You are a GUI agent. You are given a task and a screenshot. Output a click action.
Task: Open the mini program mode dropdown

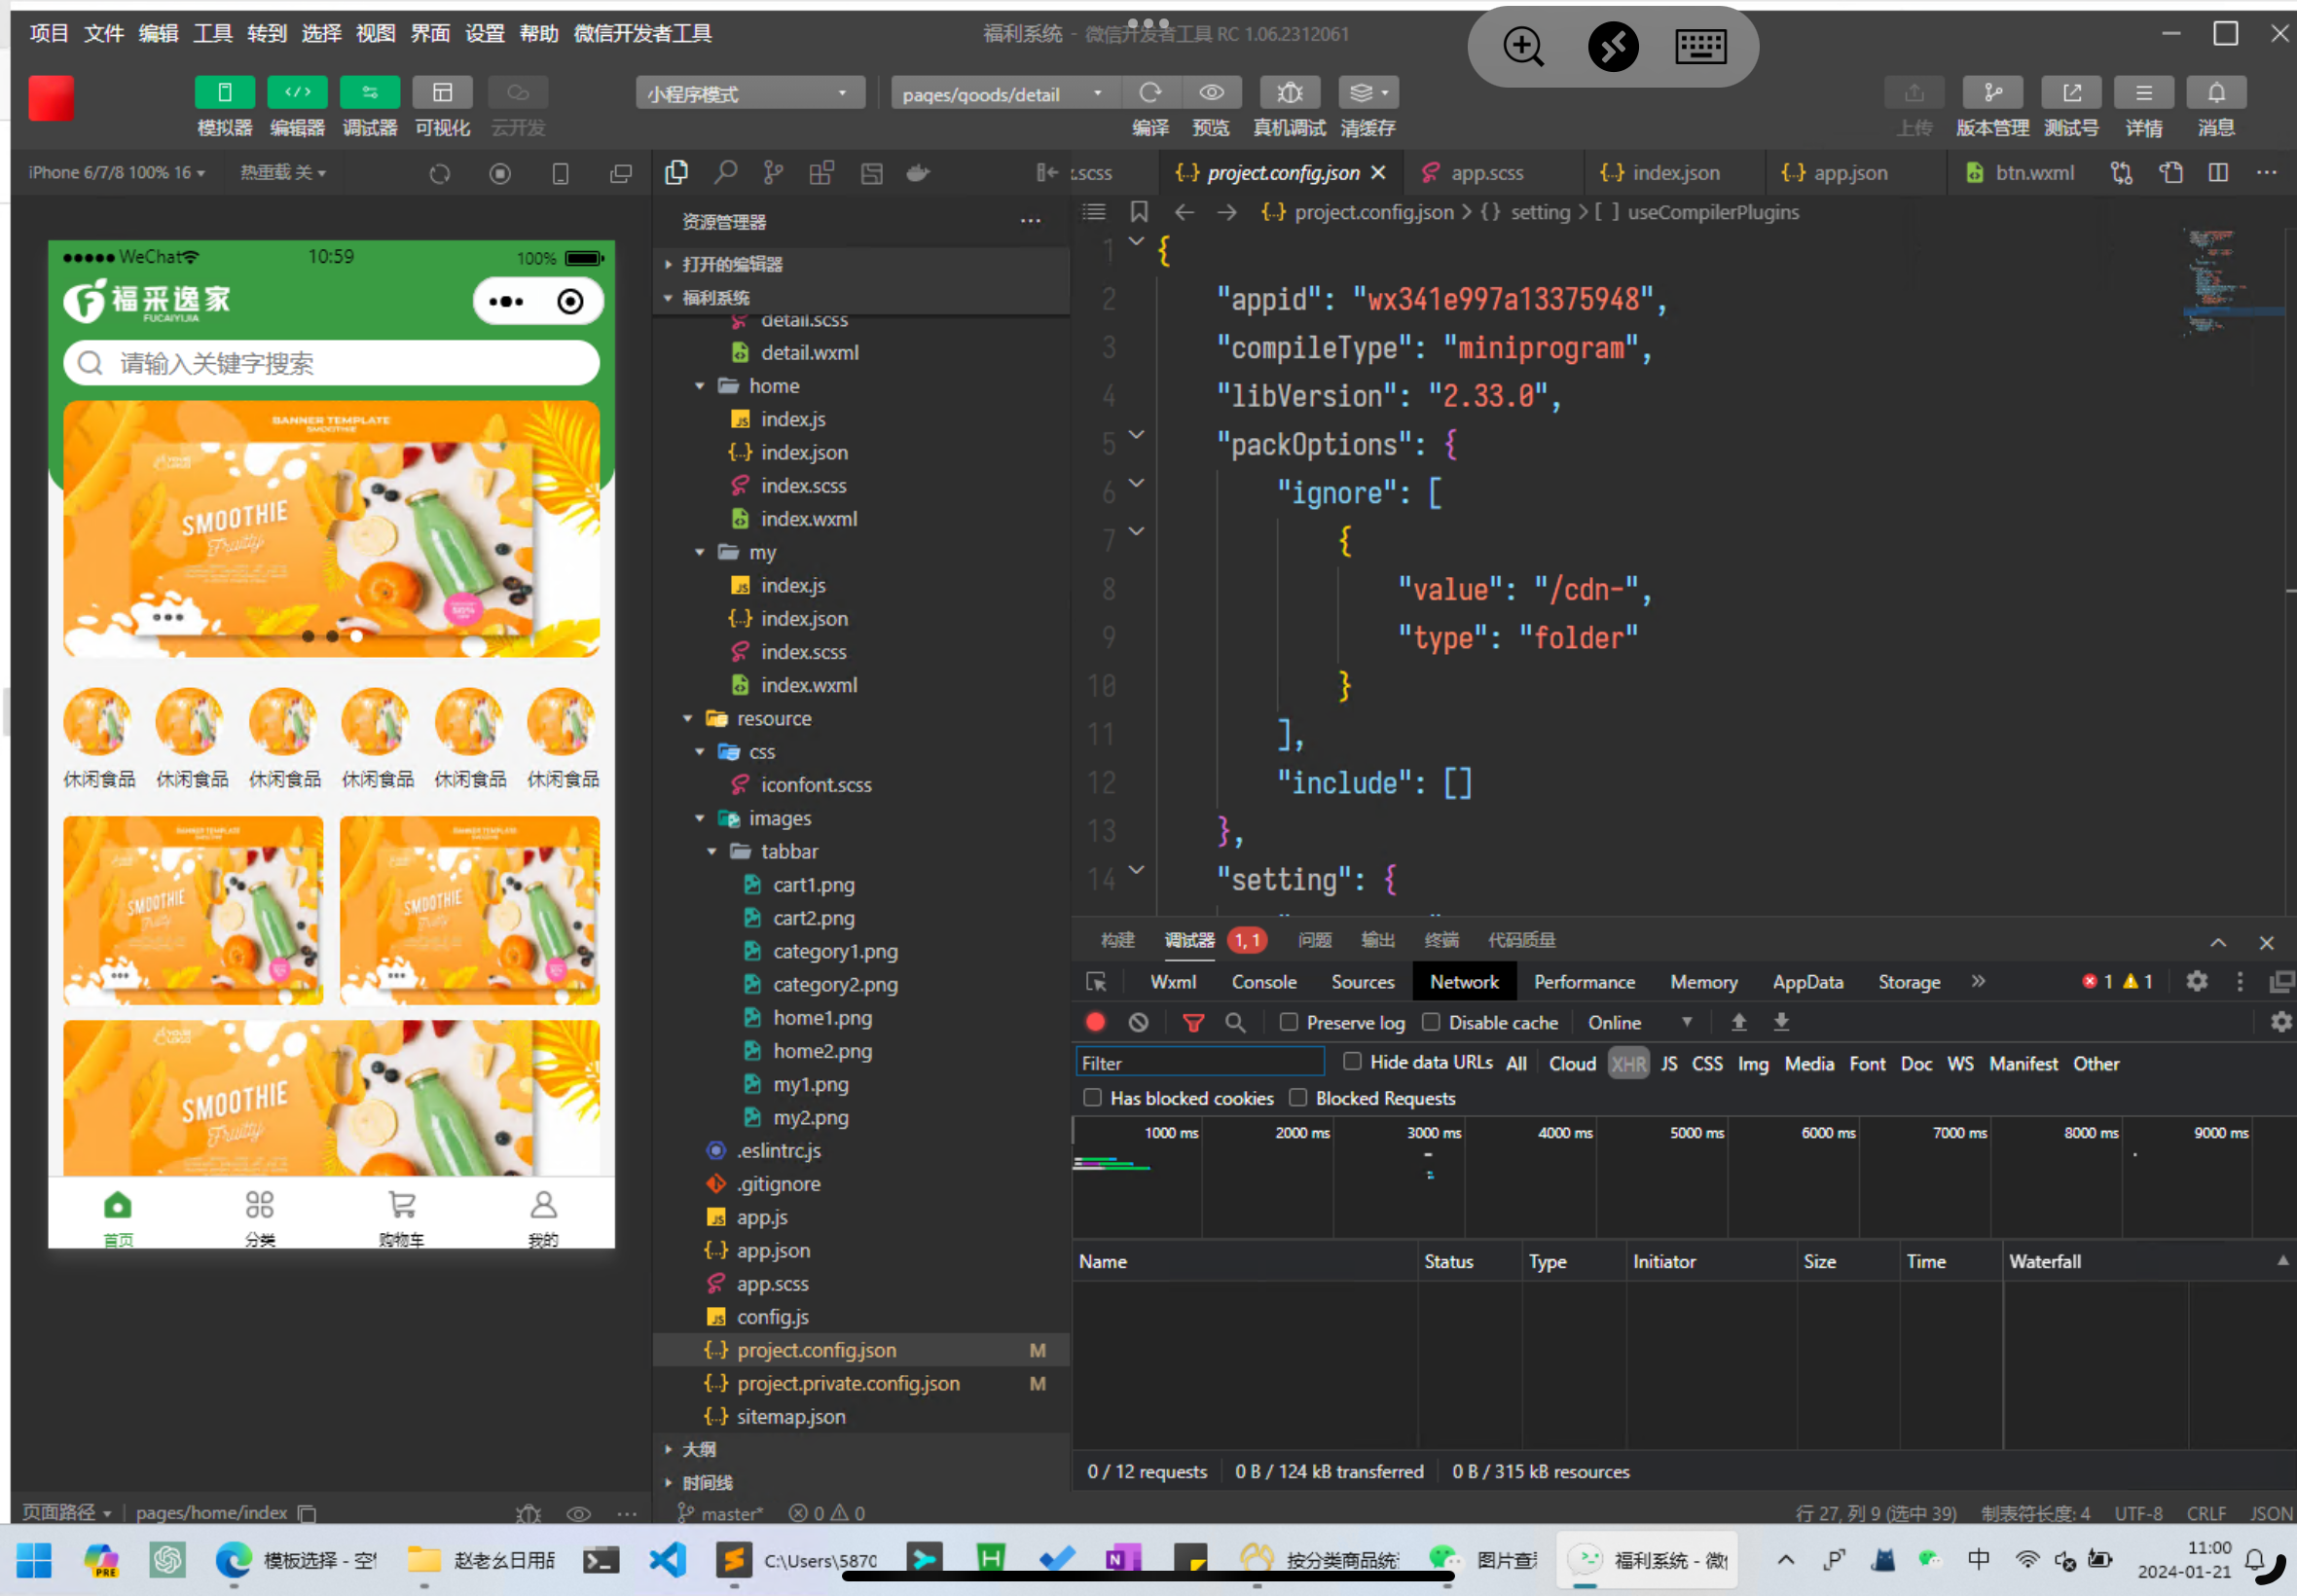tap(750, 93)
